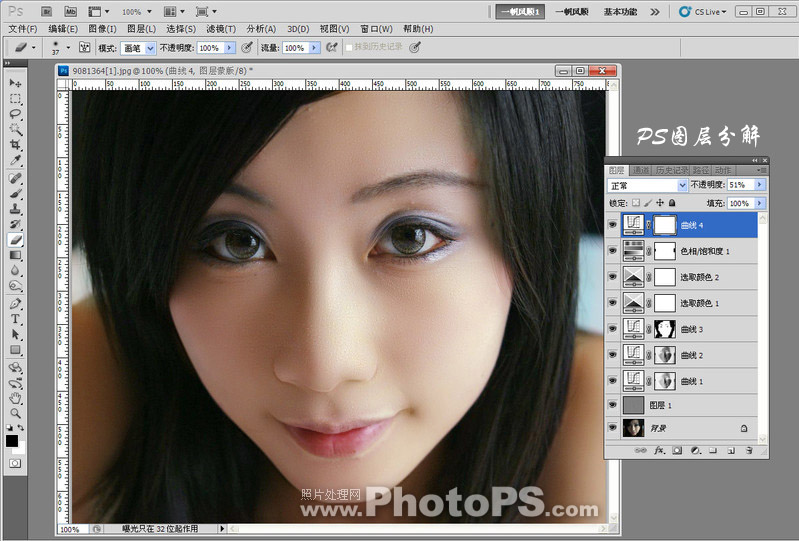Image resolution: width=799 pixels, height=541 pixels.
Task: Select the Spot Healing Brush tool
Action: click(x=15, y=178)
